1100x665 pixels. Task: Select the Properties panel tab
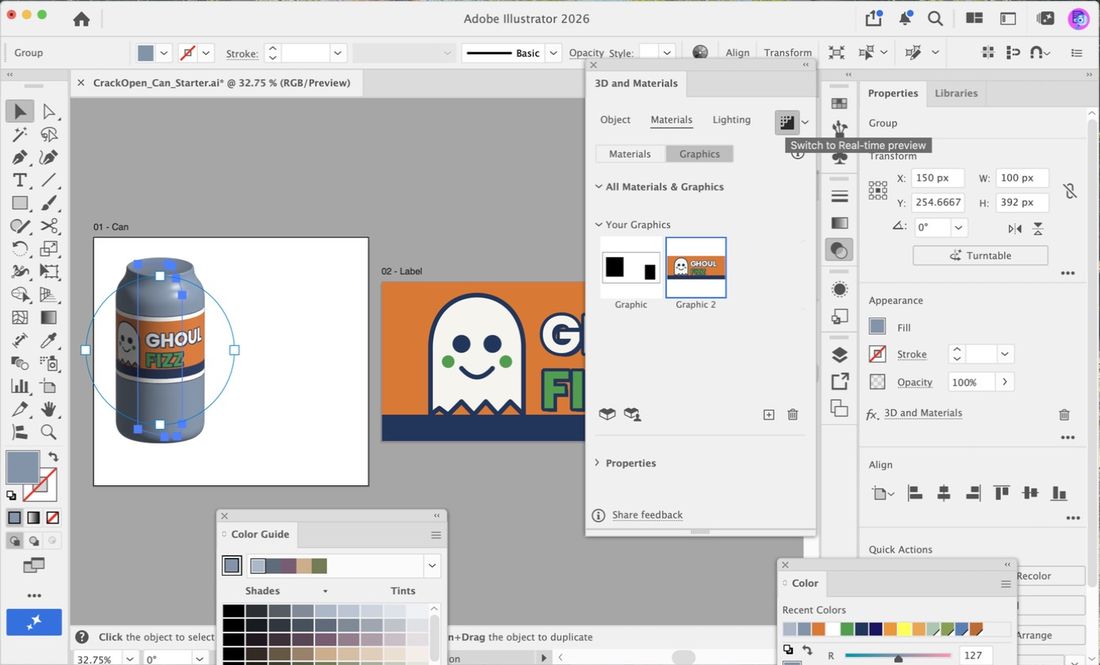pos(892,93)
